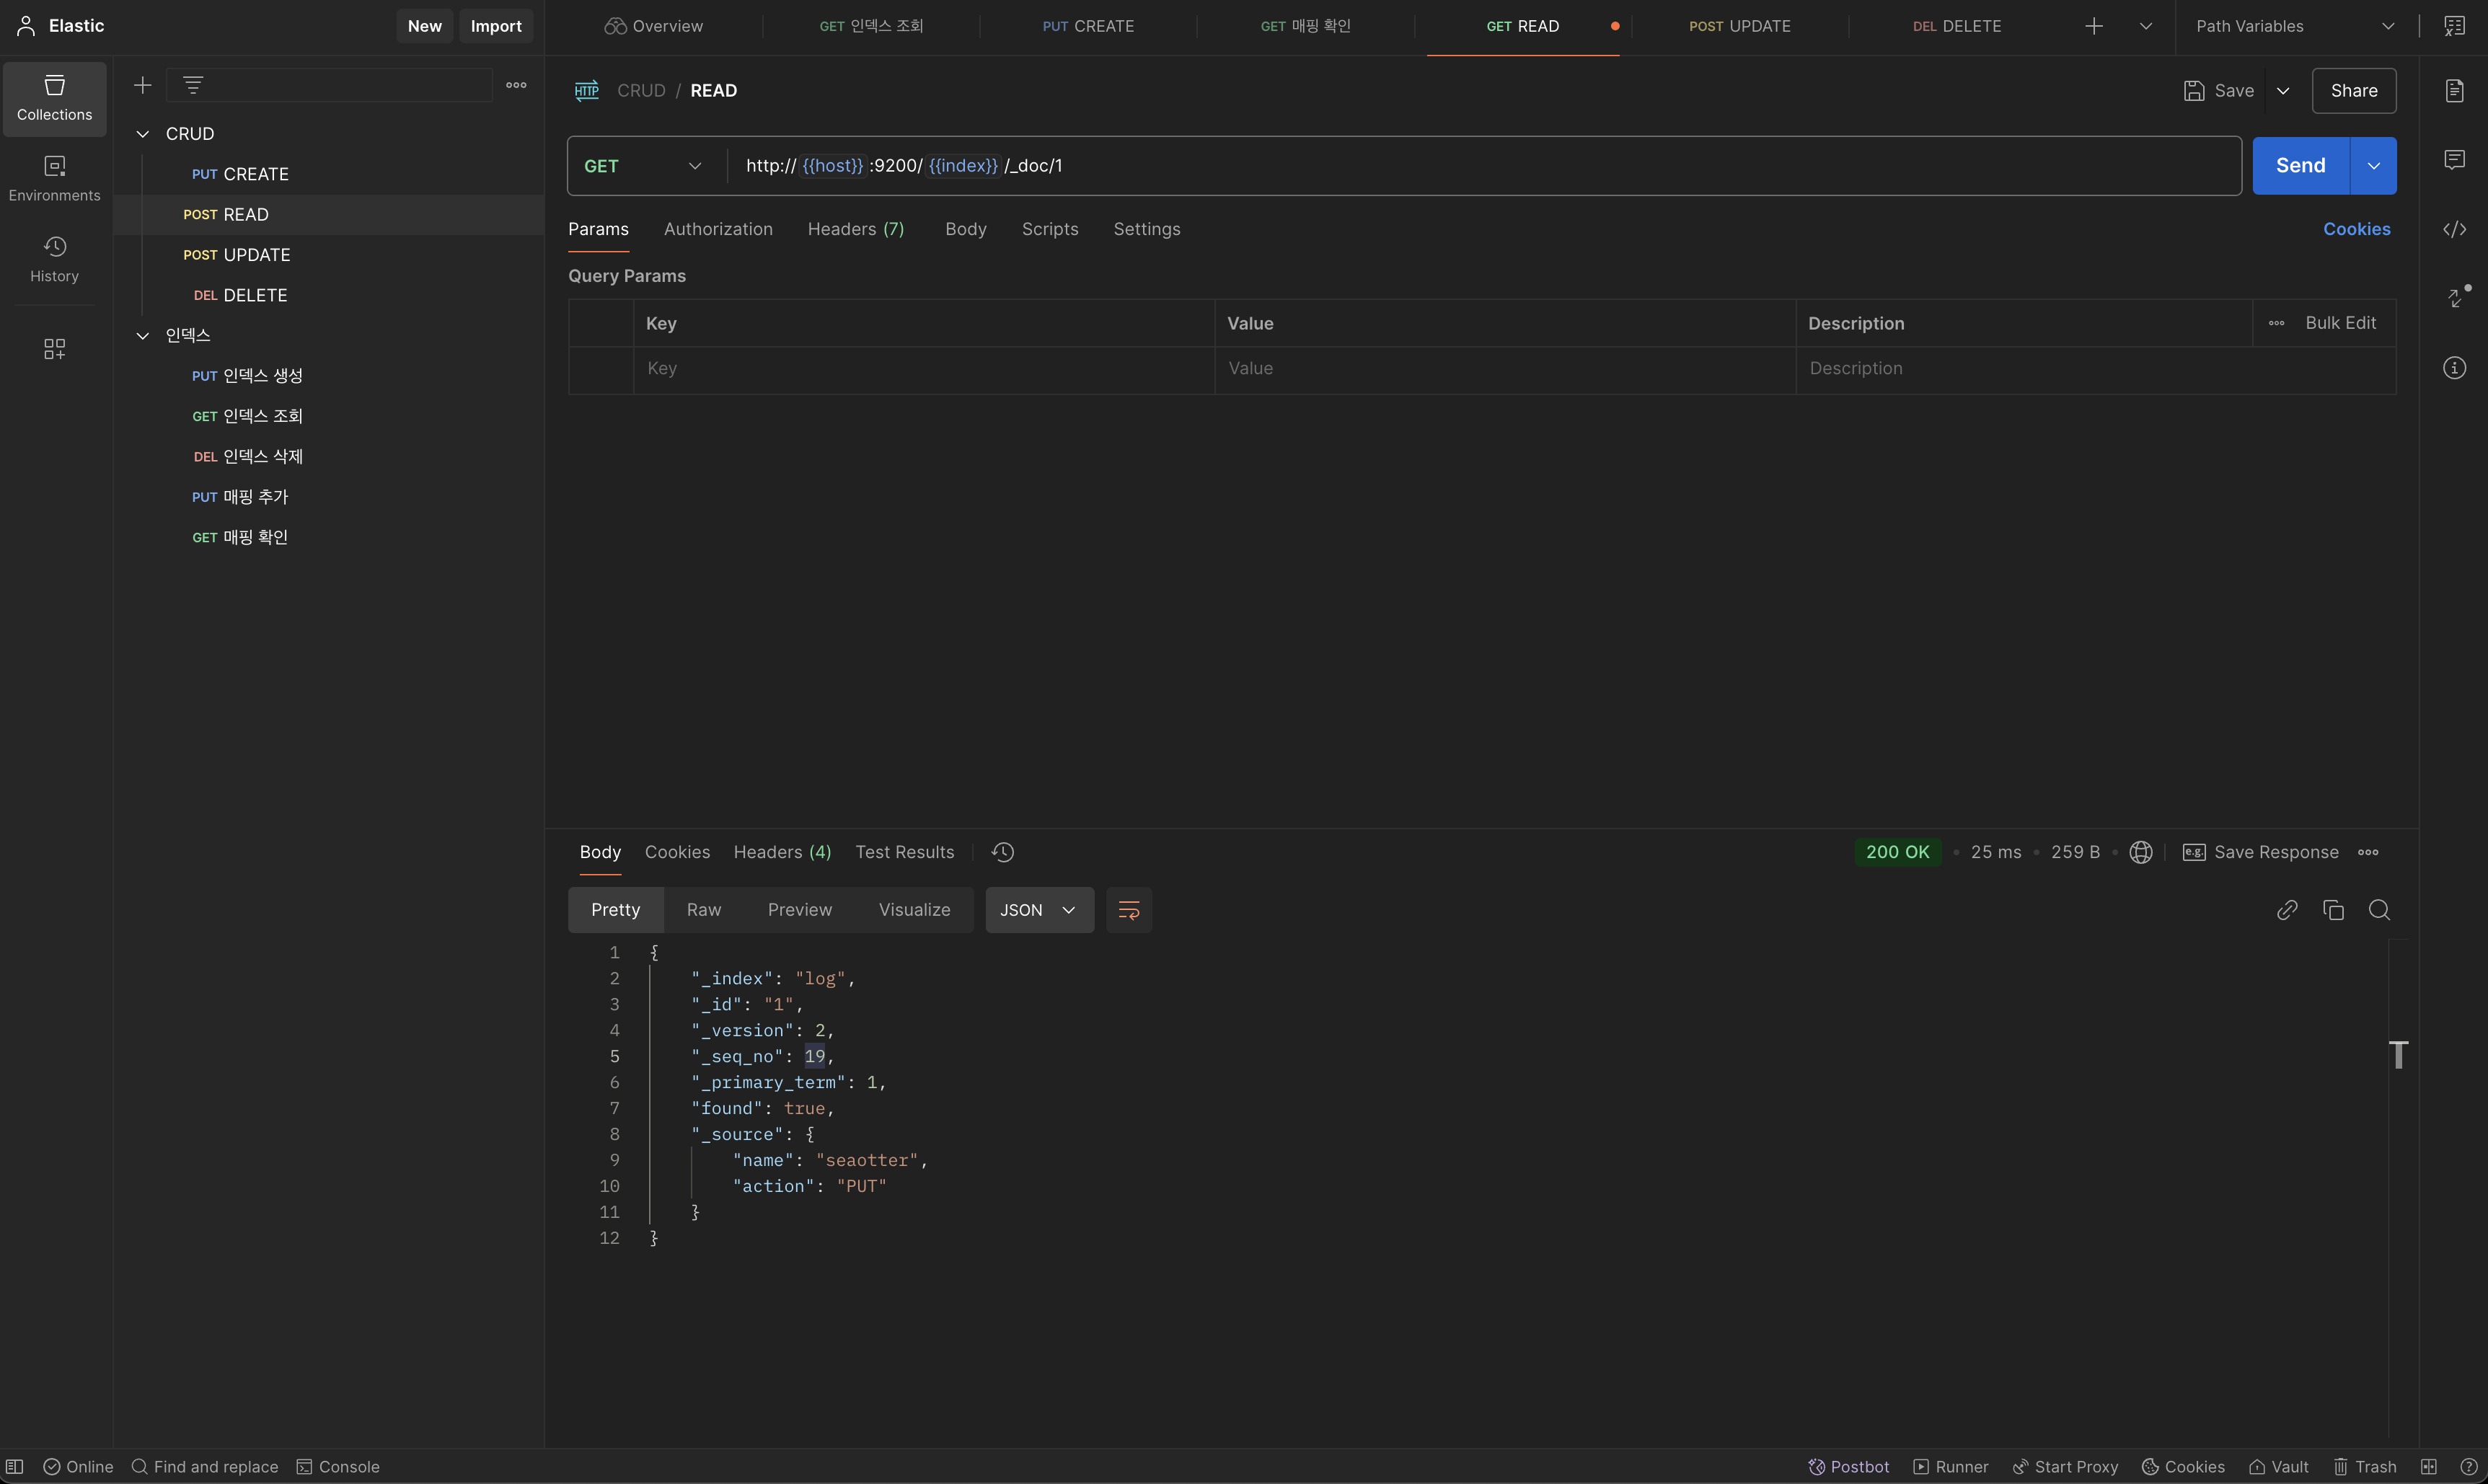Copy the response body to clipboard
Image resolution: width=2488 pixels, height=1484 pixels.
pyautogui.click(x=2333, y=910)
